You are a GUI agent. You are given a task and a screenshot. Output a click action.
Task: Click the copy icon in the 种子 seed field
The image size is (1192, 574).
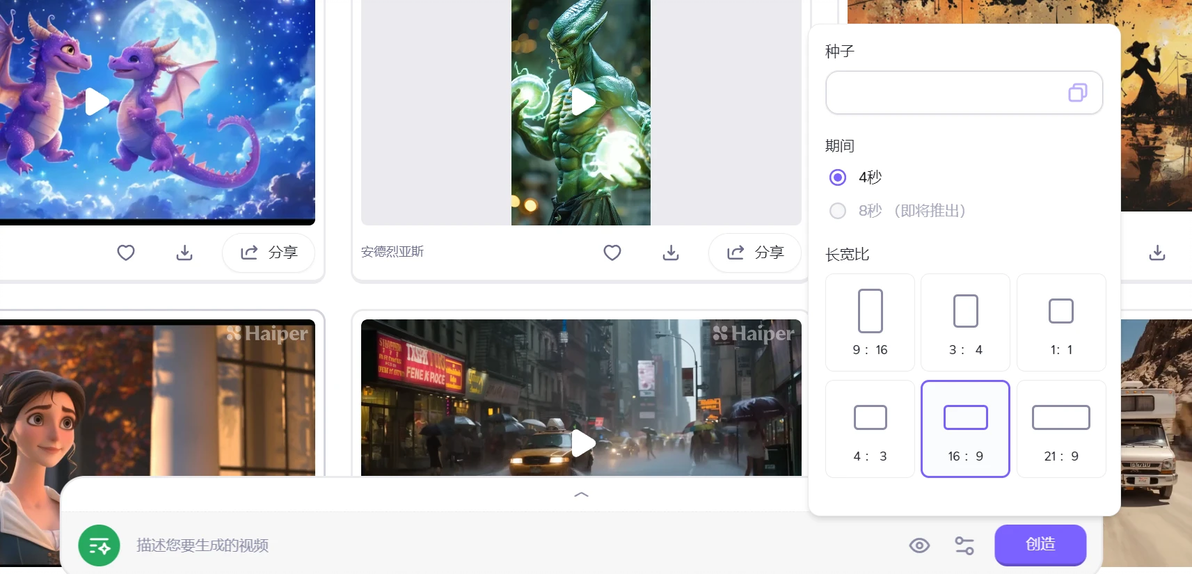[1077, 93]
